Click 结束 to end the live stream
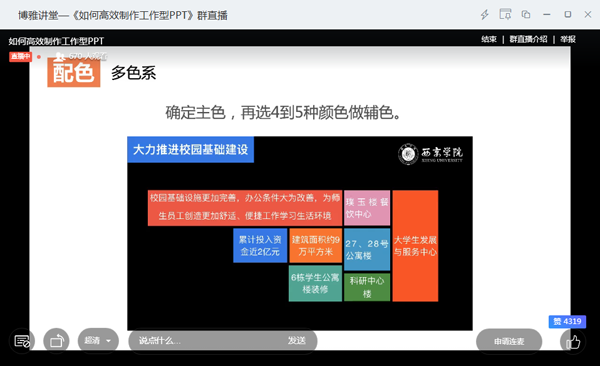The image size is (600, 366). (489, 39)
